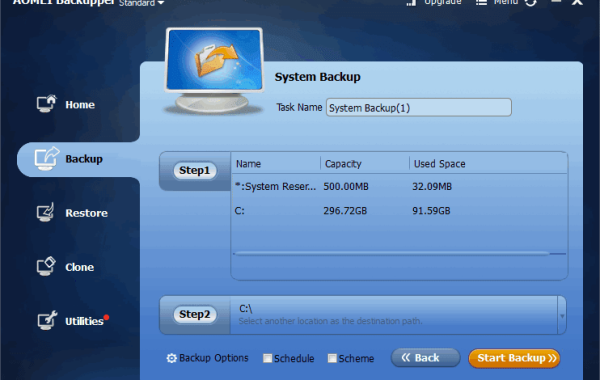
Task: Click the Scheme label text
Action: click(356, 359)
